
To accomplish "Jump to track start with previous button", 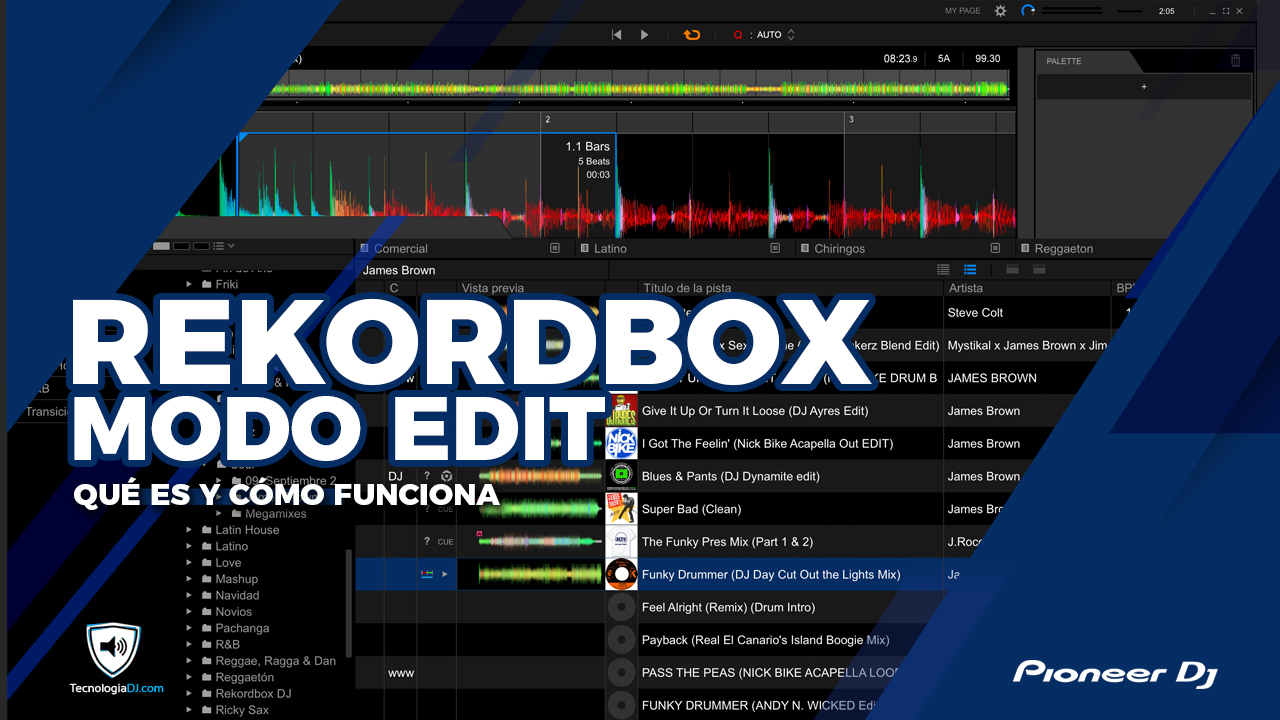I will 617,35.
